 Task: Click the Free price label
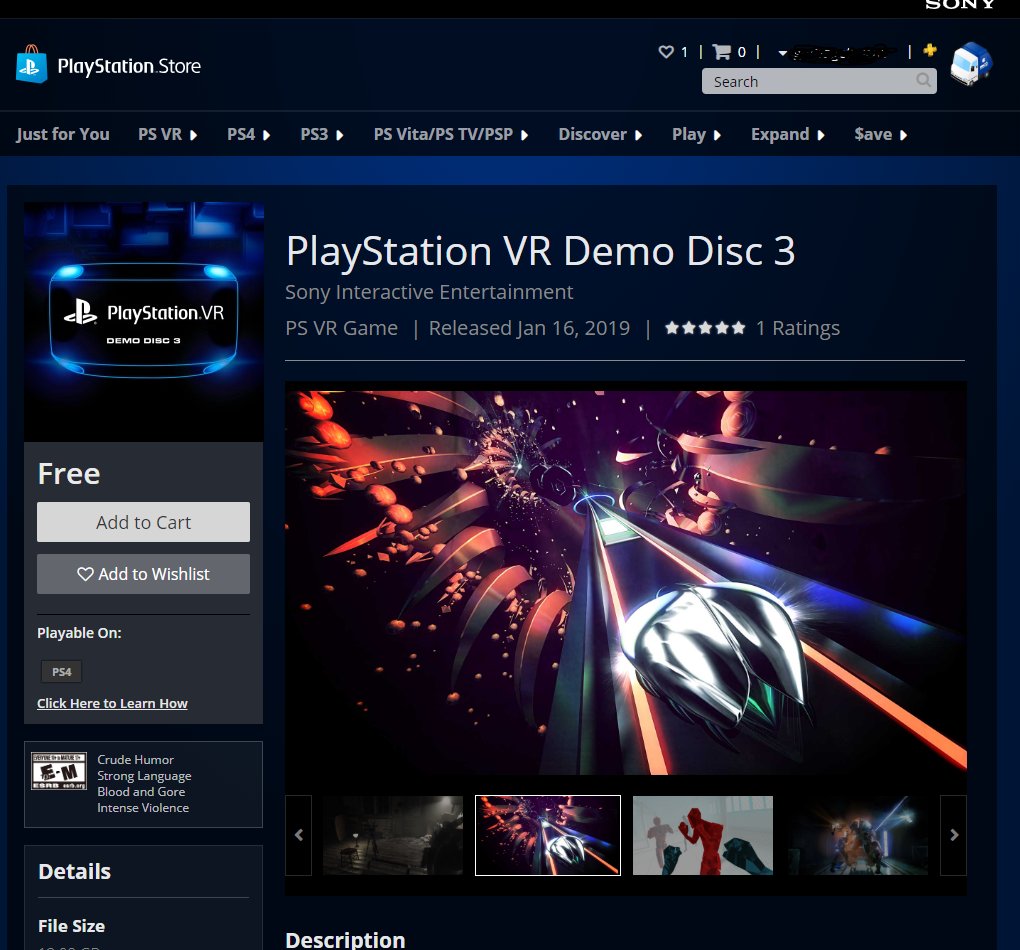coord(69,474)
